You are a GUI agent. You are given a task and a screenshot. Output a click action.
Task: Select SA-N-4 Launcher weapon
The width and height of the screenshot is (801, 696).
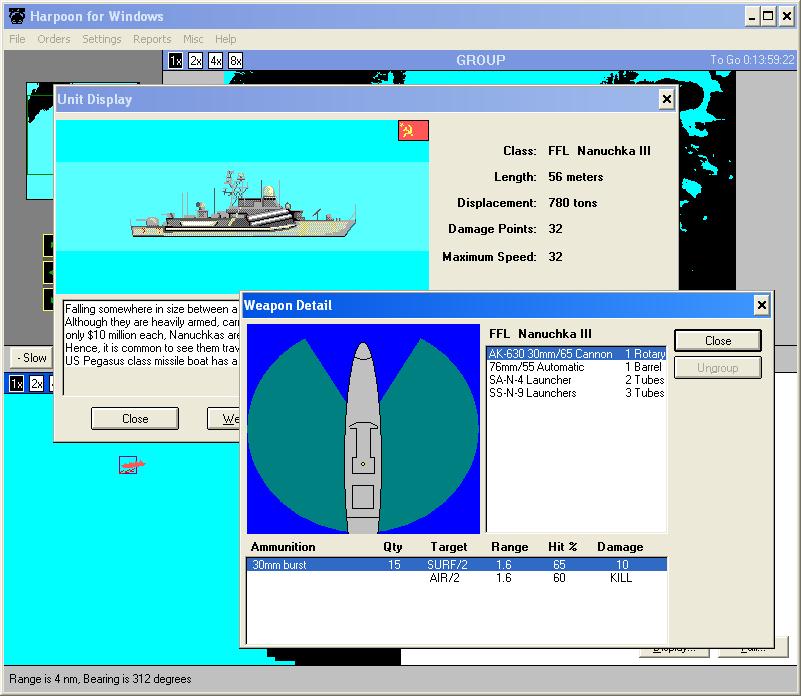(x=576, y=380)
